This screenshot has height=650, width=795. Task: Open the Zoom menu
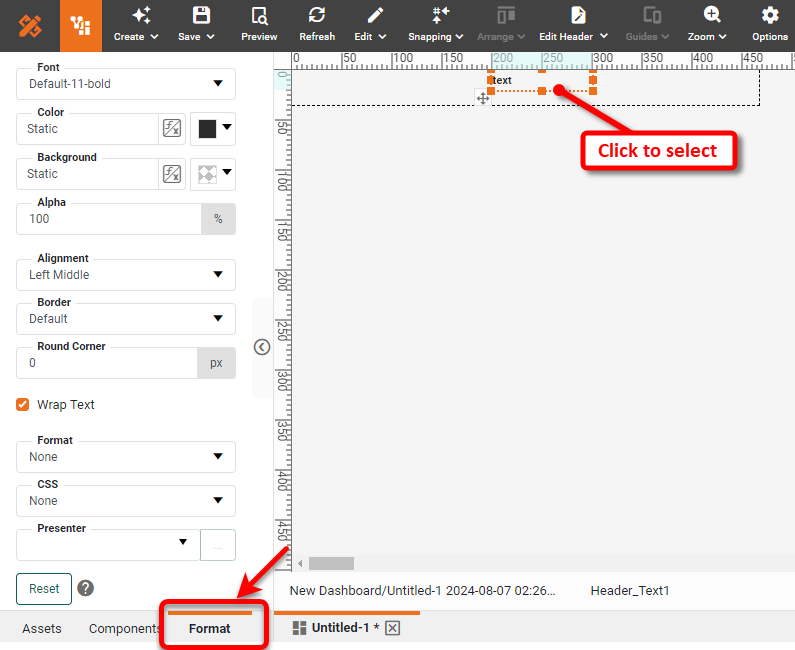pos(707,24)
